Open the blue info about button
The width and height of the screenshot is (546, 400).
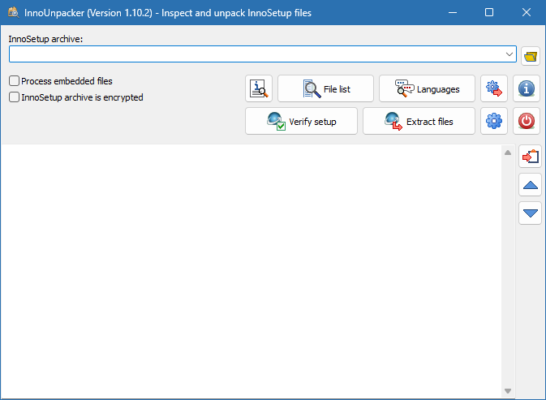(526, 88)
